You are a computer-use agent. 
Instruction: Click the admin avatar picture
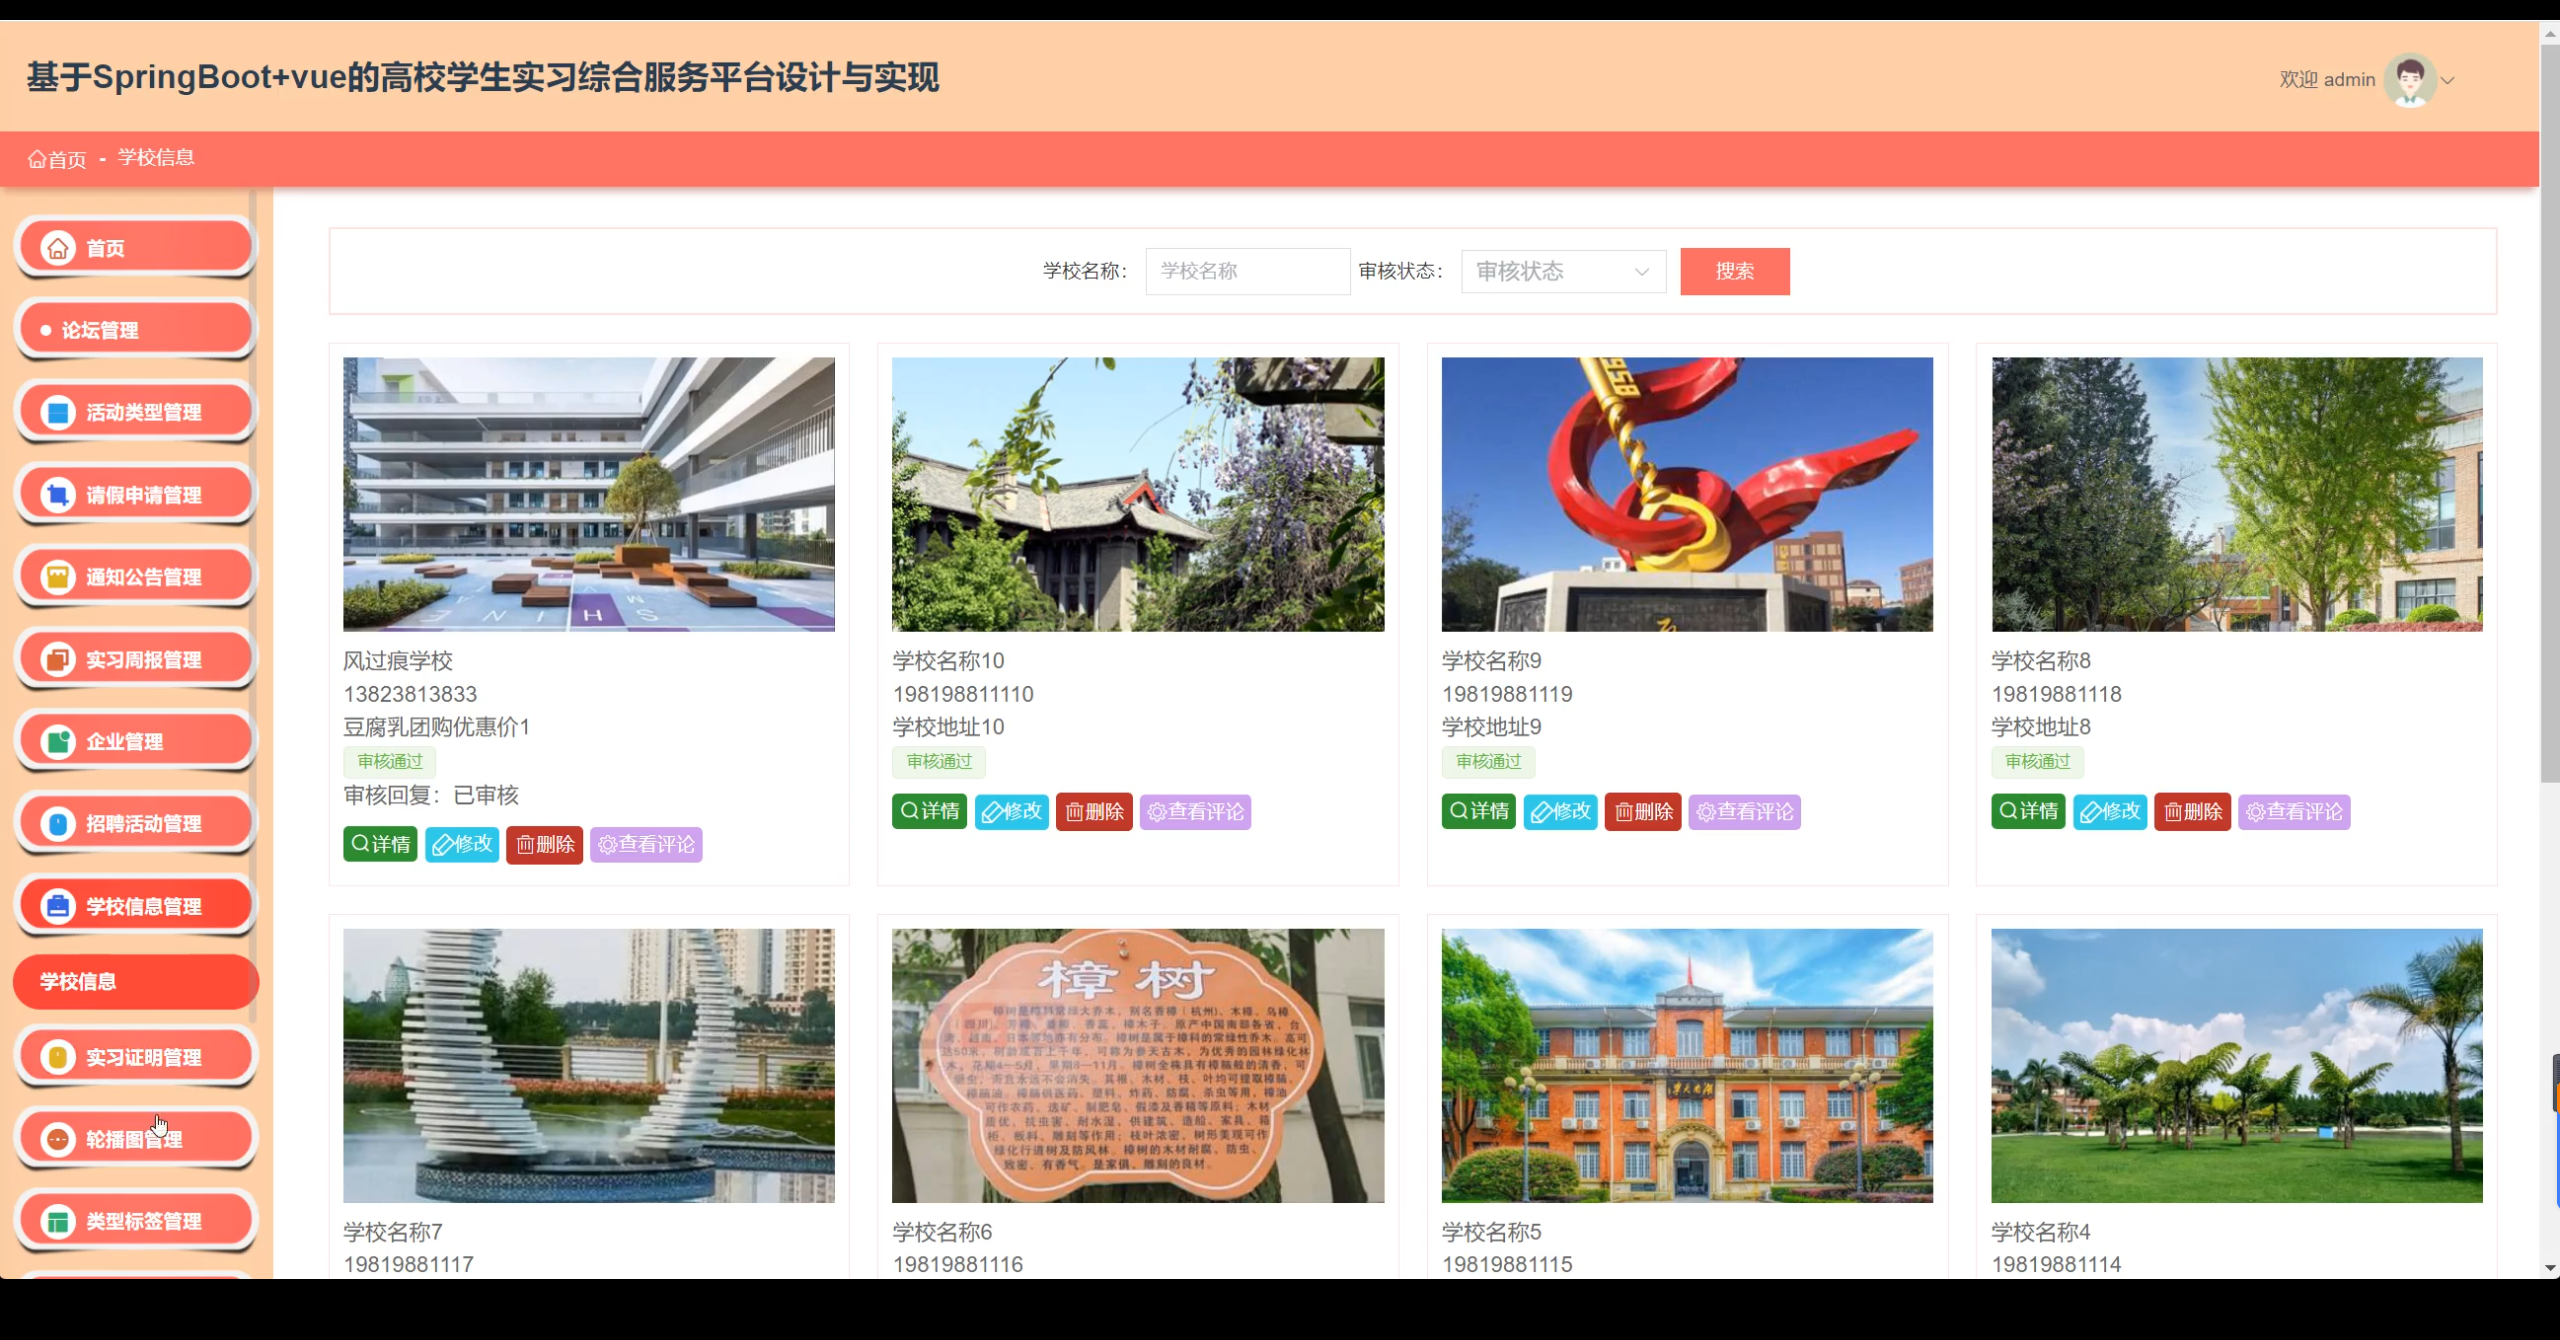pyautogui.click(x=2410, y=80)
